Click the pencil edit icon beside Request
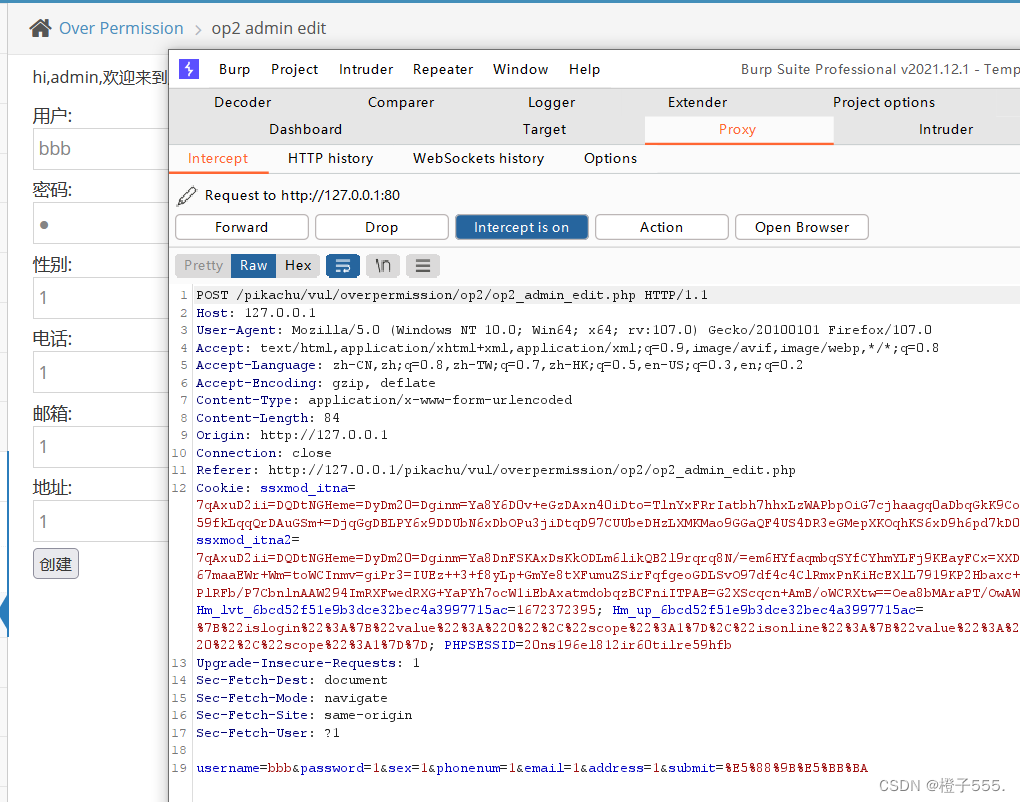 [x=187, y=195]
